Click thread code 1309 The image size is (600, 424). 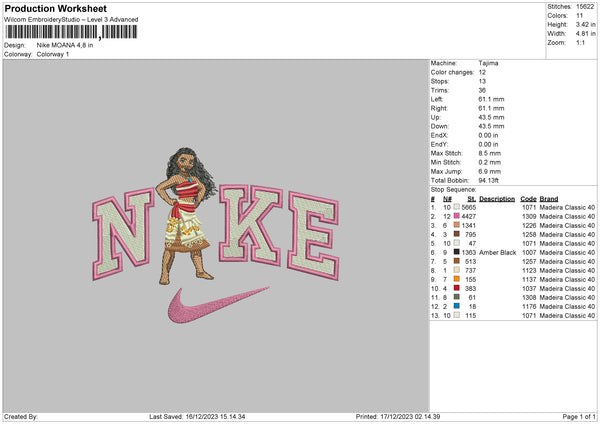(529, 216)
